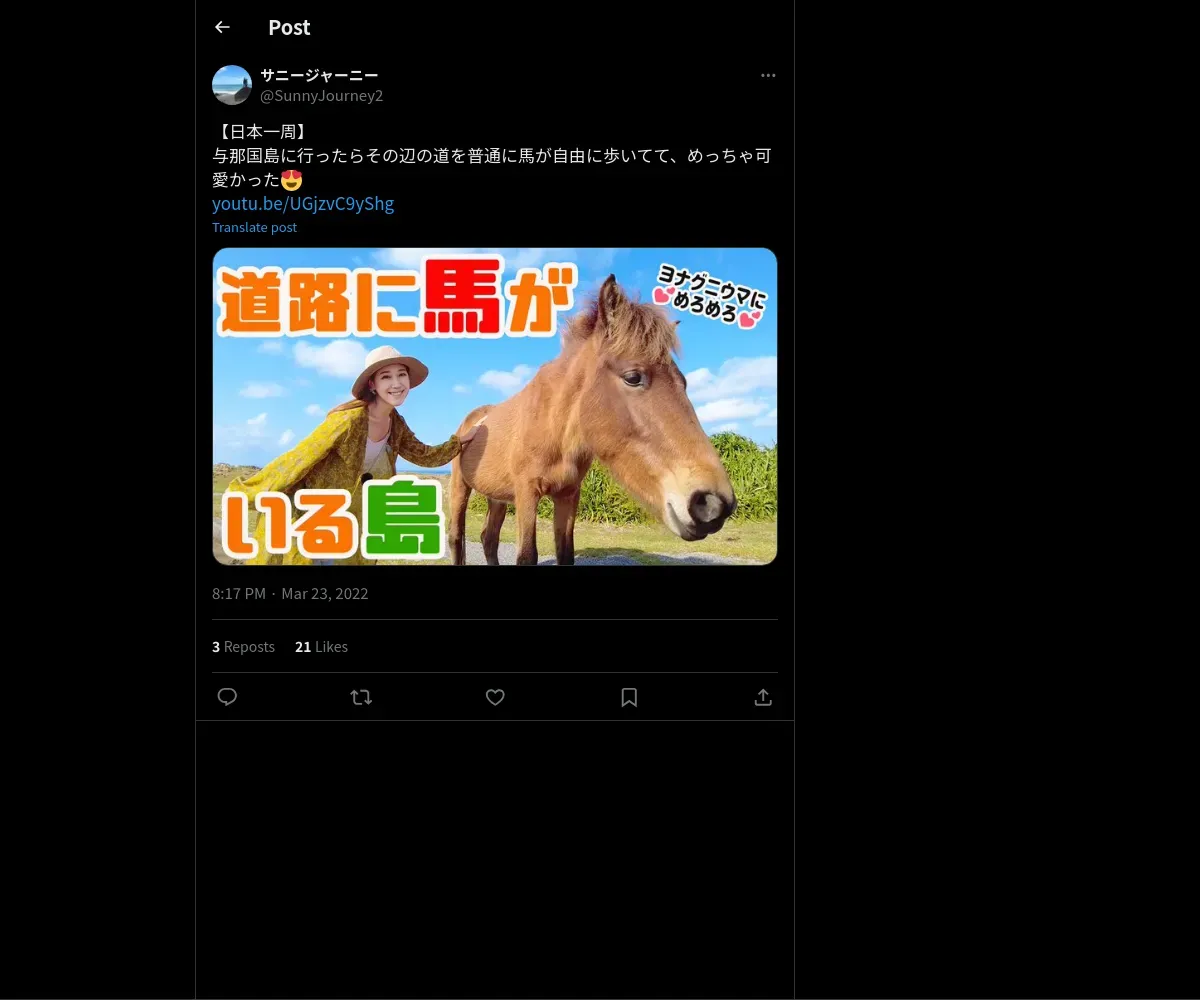Screen dimensions: 1200x1000
Task: Click the サニージャーニー display name
Action: click(x=319, y=75)
